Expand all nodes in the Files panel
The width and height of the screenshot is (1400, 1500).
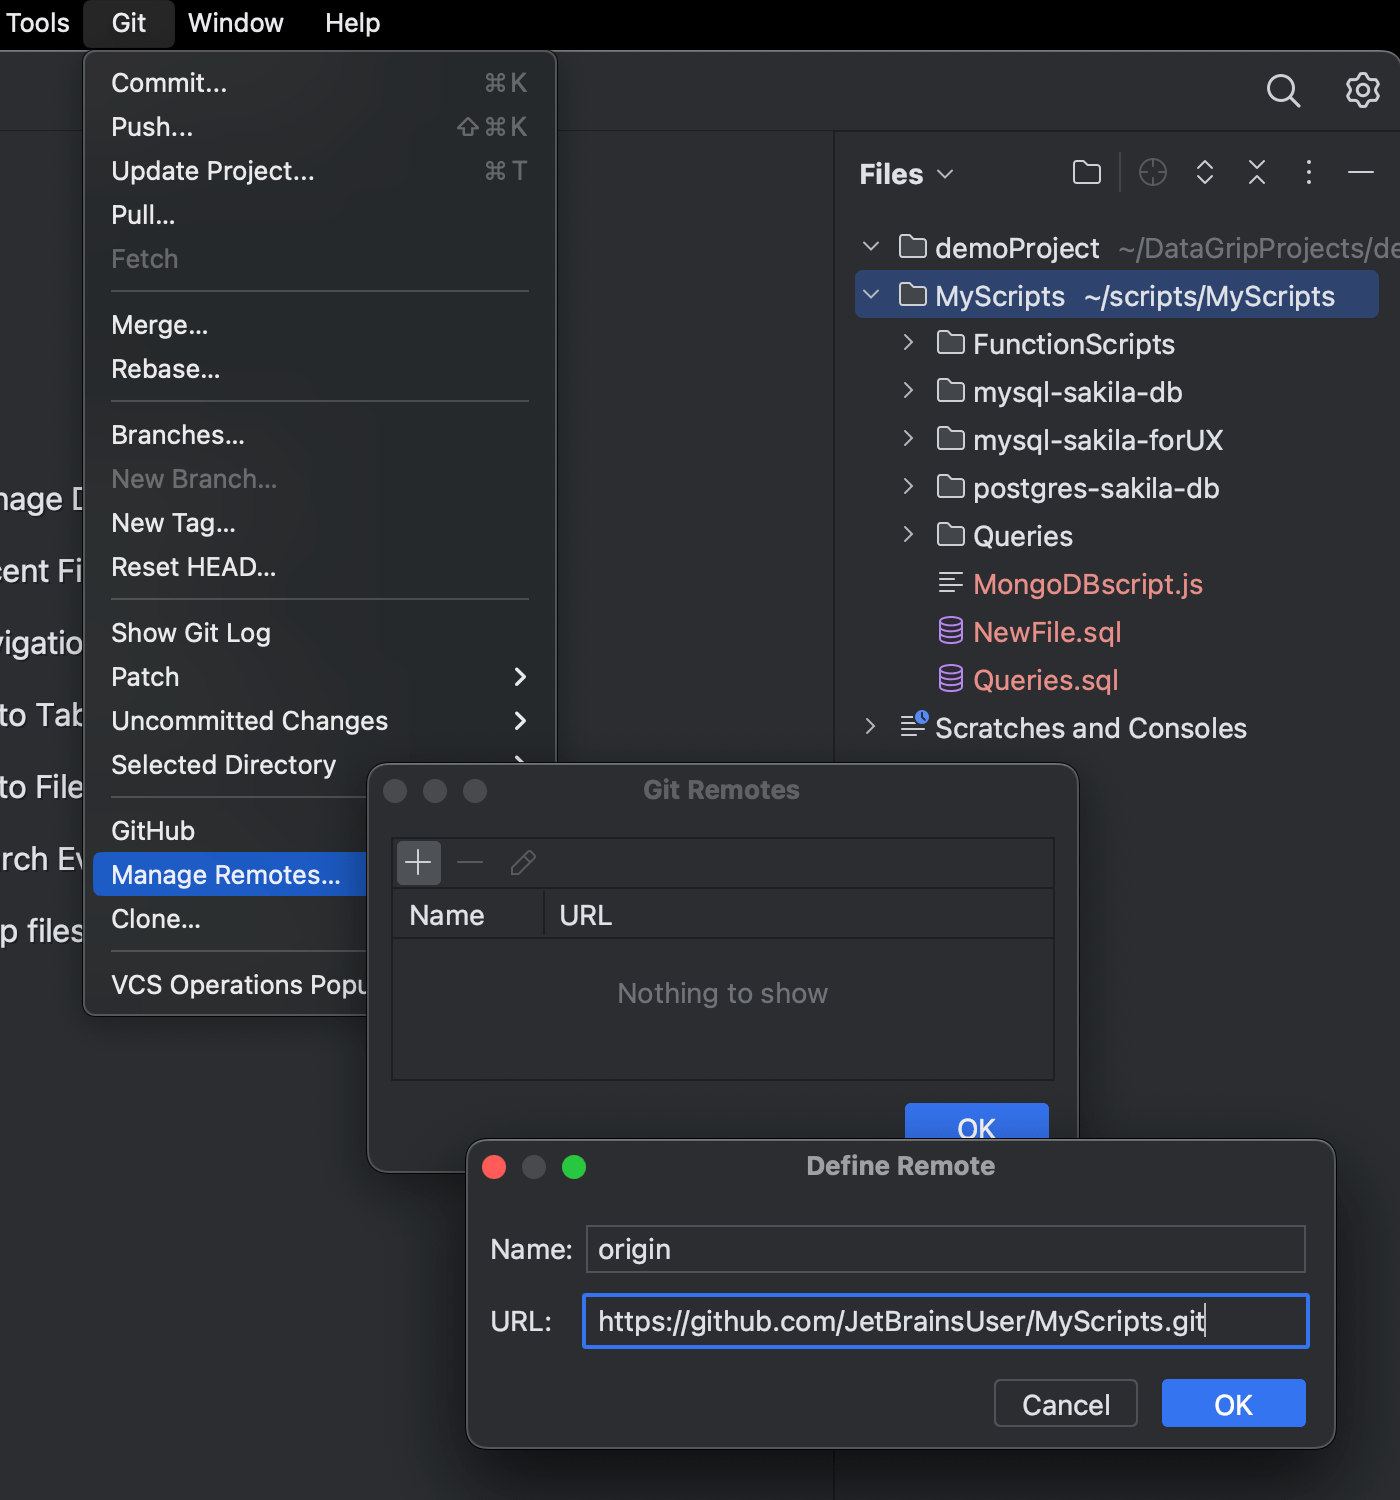pyautogui.click(x=1204, y=172)
